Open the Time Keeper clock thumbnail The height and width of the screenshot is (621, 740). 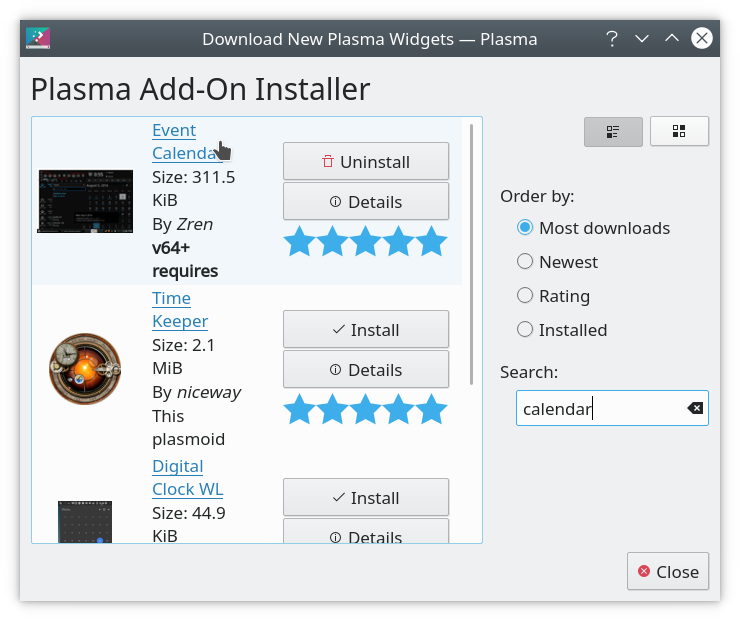(85, 369)
